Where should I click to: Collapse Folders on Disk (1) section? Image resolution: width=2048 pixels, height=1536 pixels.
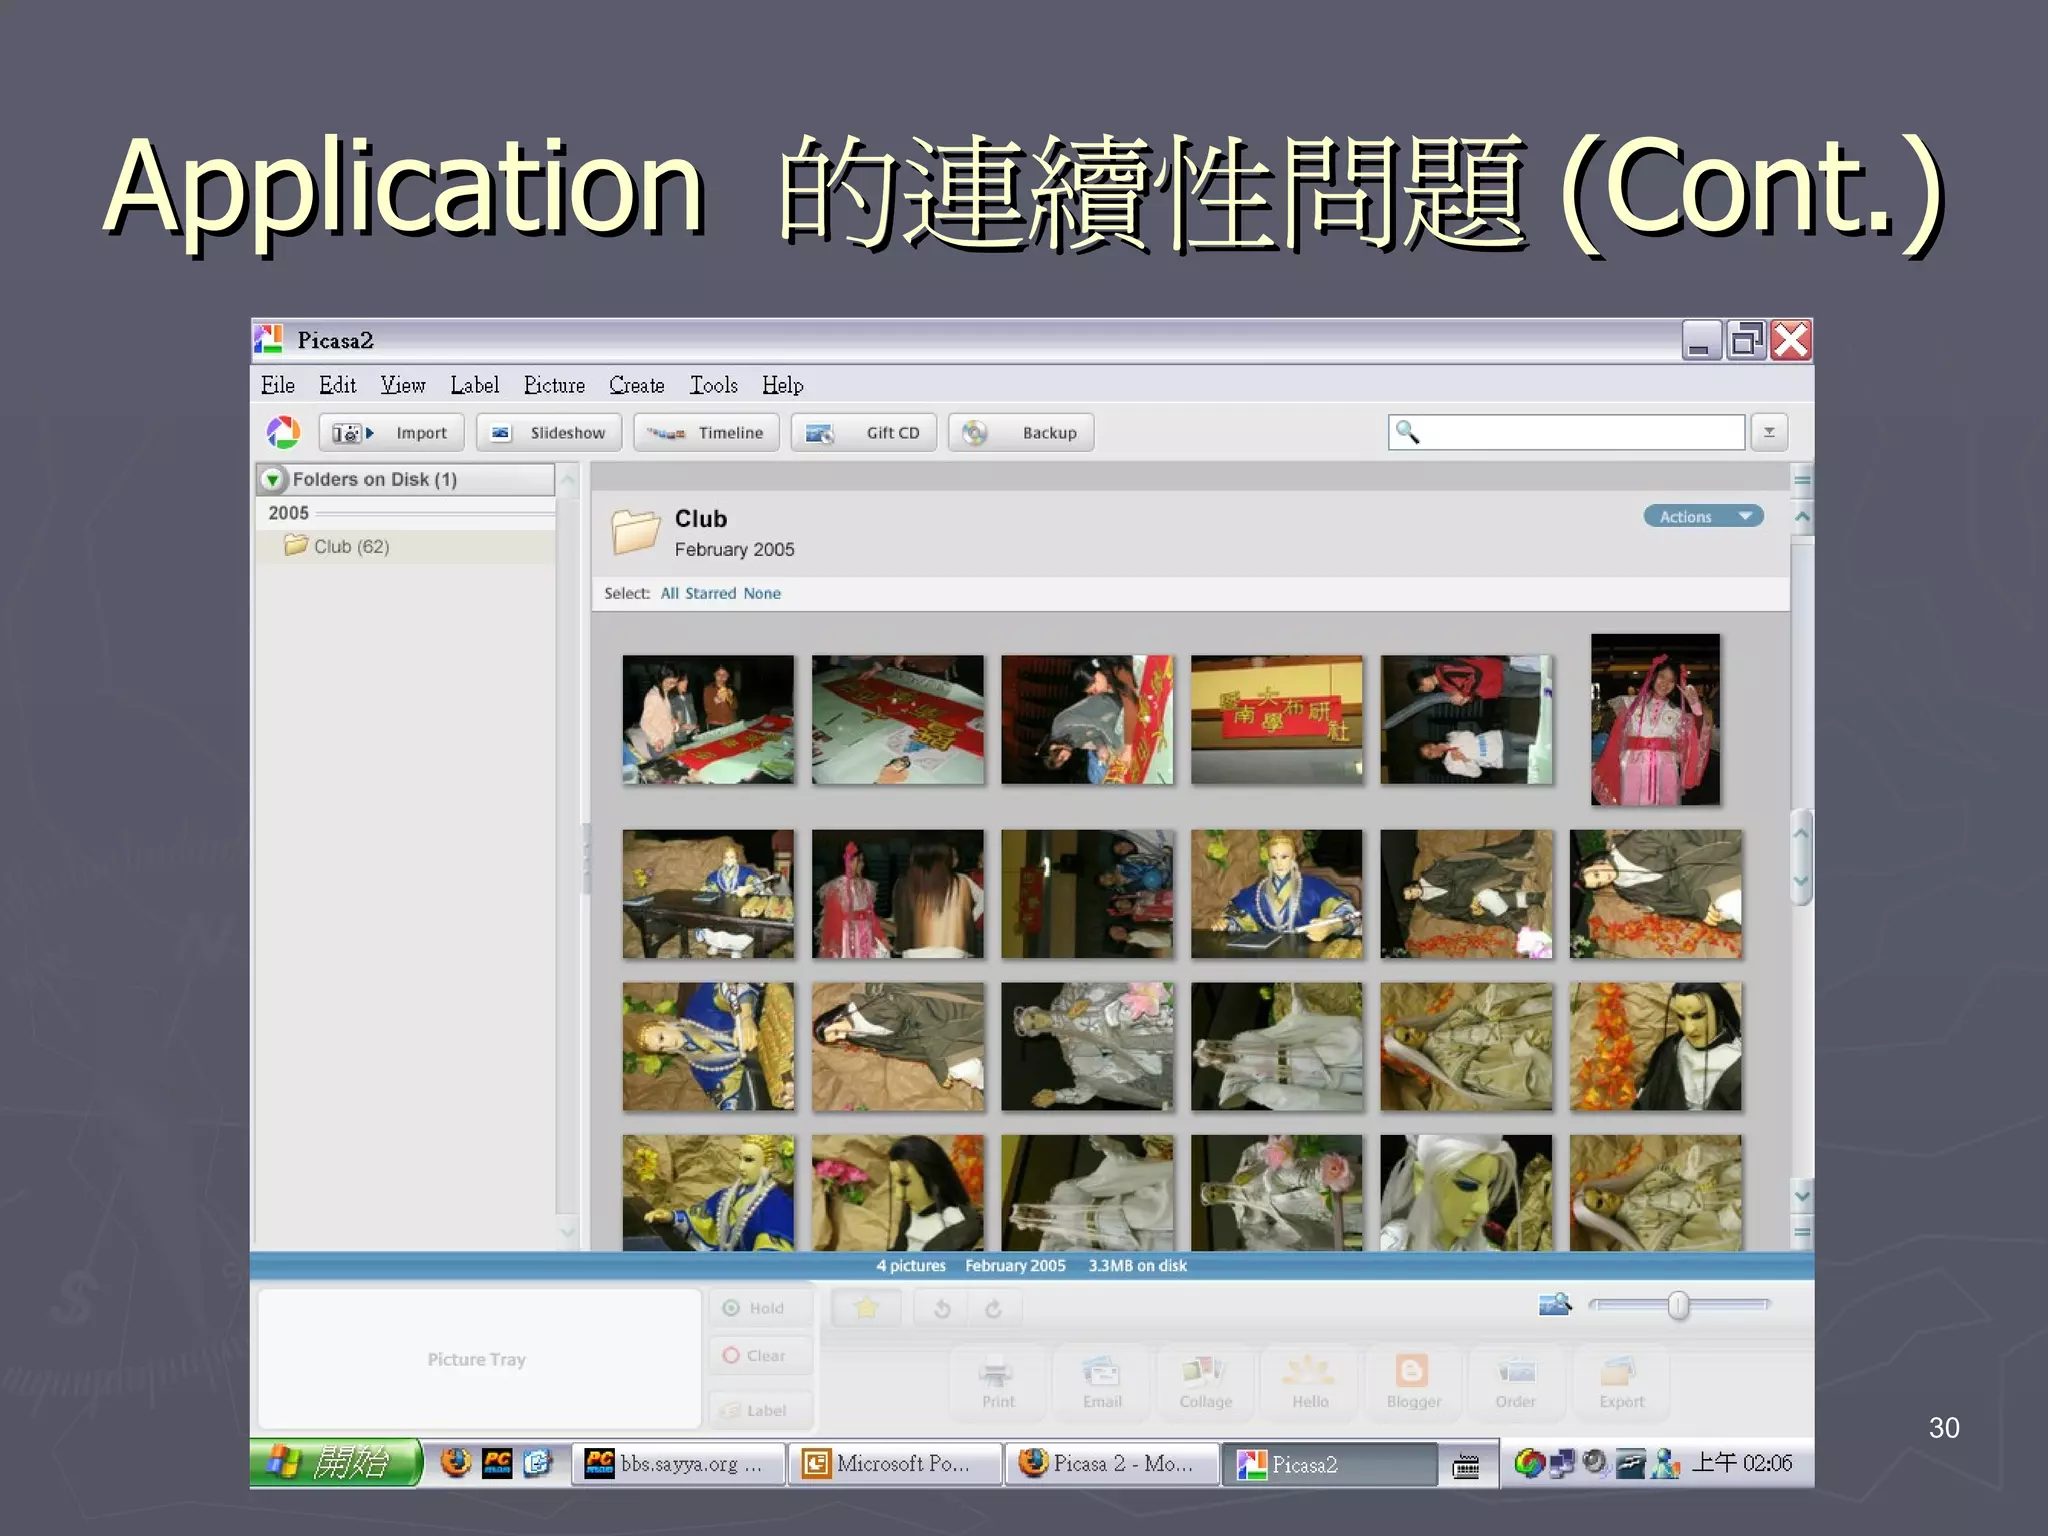click(272, 480)
